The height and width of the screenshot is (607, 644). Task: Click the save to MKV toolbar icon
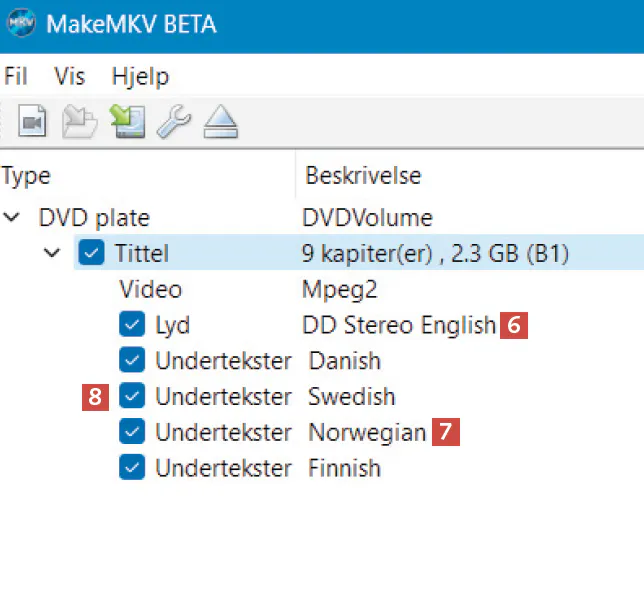pos(127,121)
